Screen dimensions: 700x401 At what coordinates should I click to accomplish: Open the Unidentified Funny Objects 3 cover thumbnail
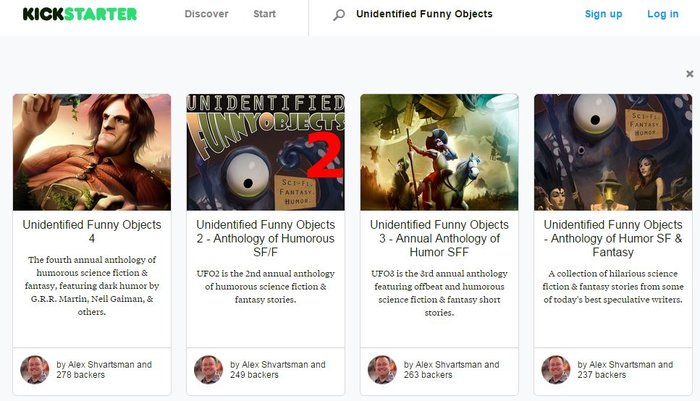(439, 152)
